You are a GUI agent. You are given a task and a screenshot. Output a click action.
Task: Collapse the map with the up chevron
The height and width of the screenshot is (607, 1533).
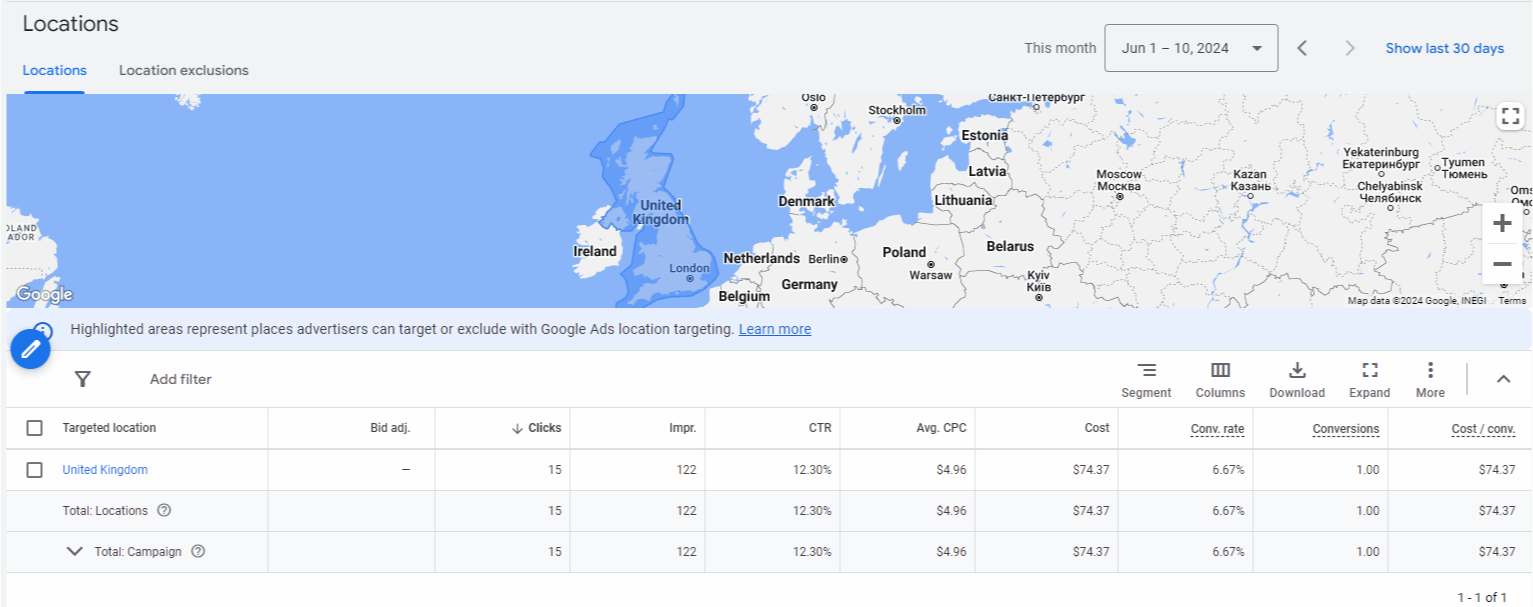point(1503,379)
